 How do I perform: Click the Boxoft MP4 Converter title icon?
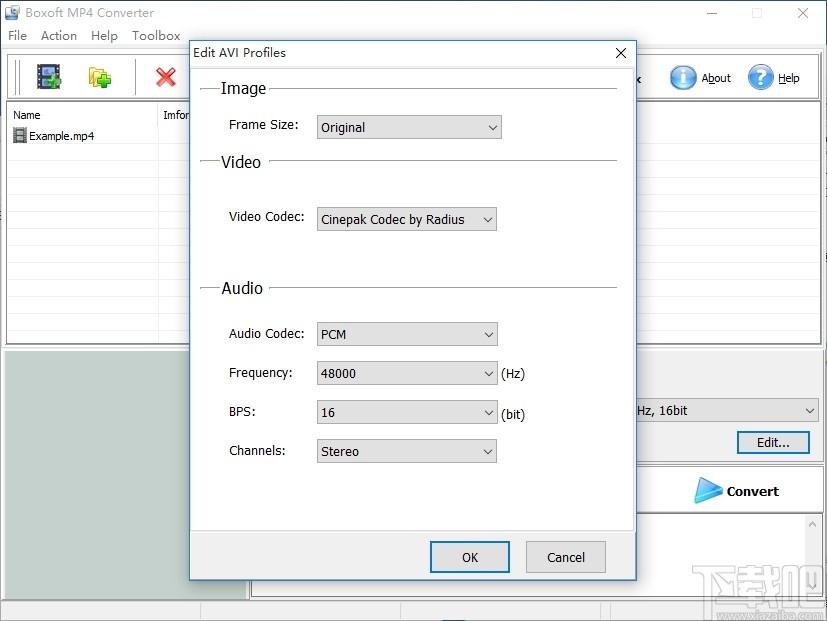[x=12, y=12]
